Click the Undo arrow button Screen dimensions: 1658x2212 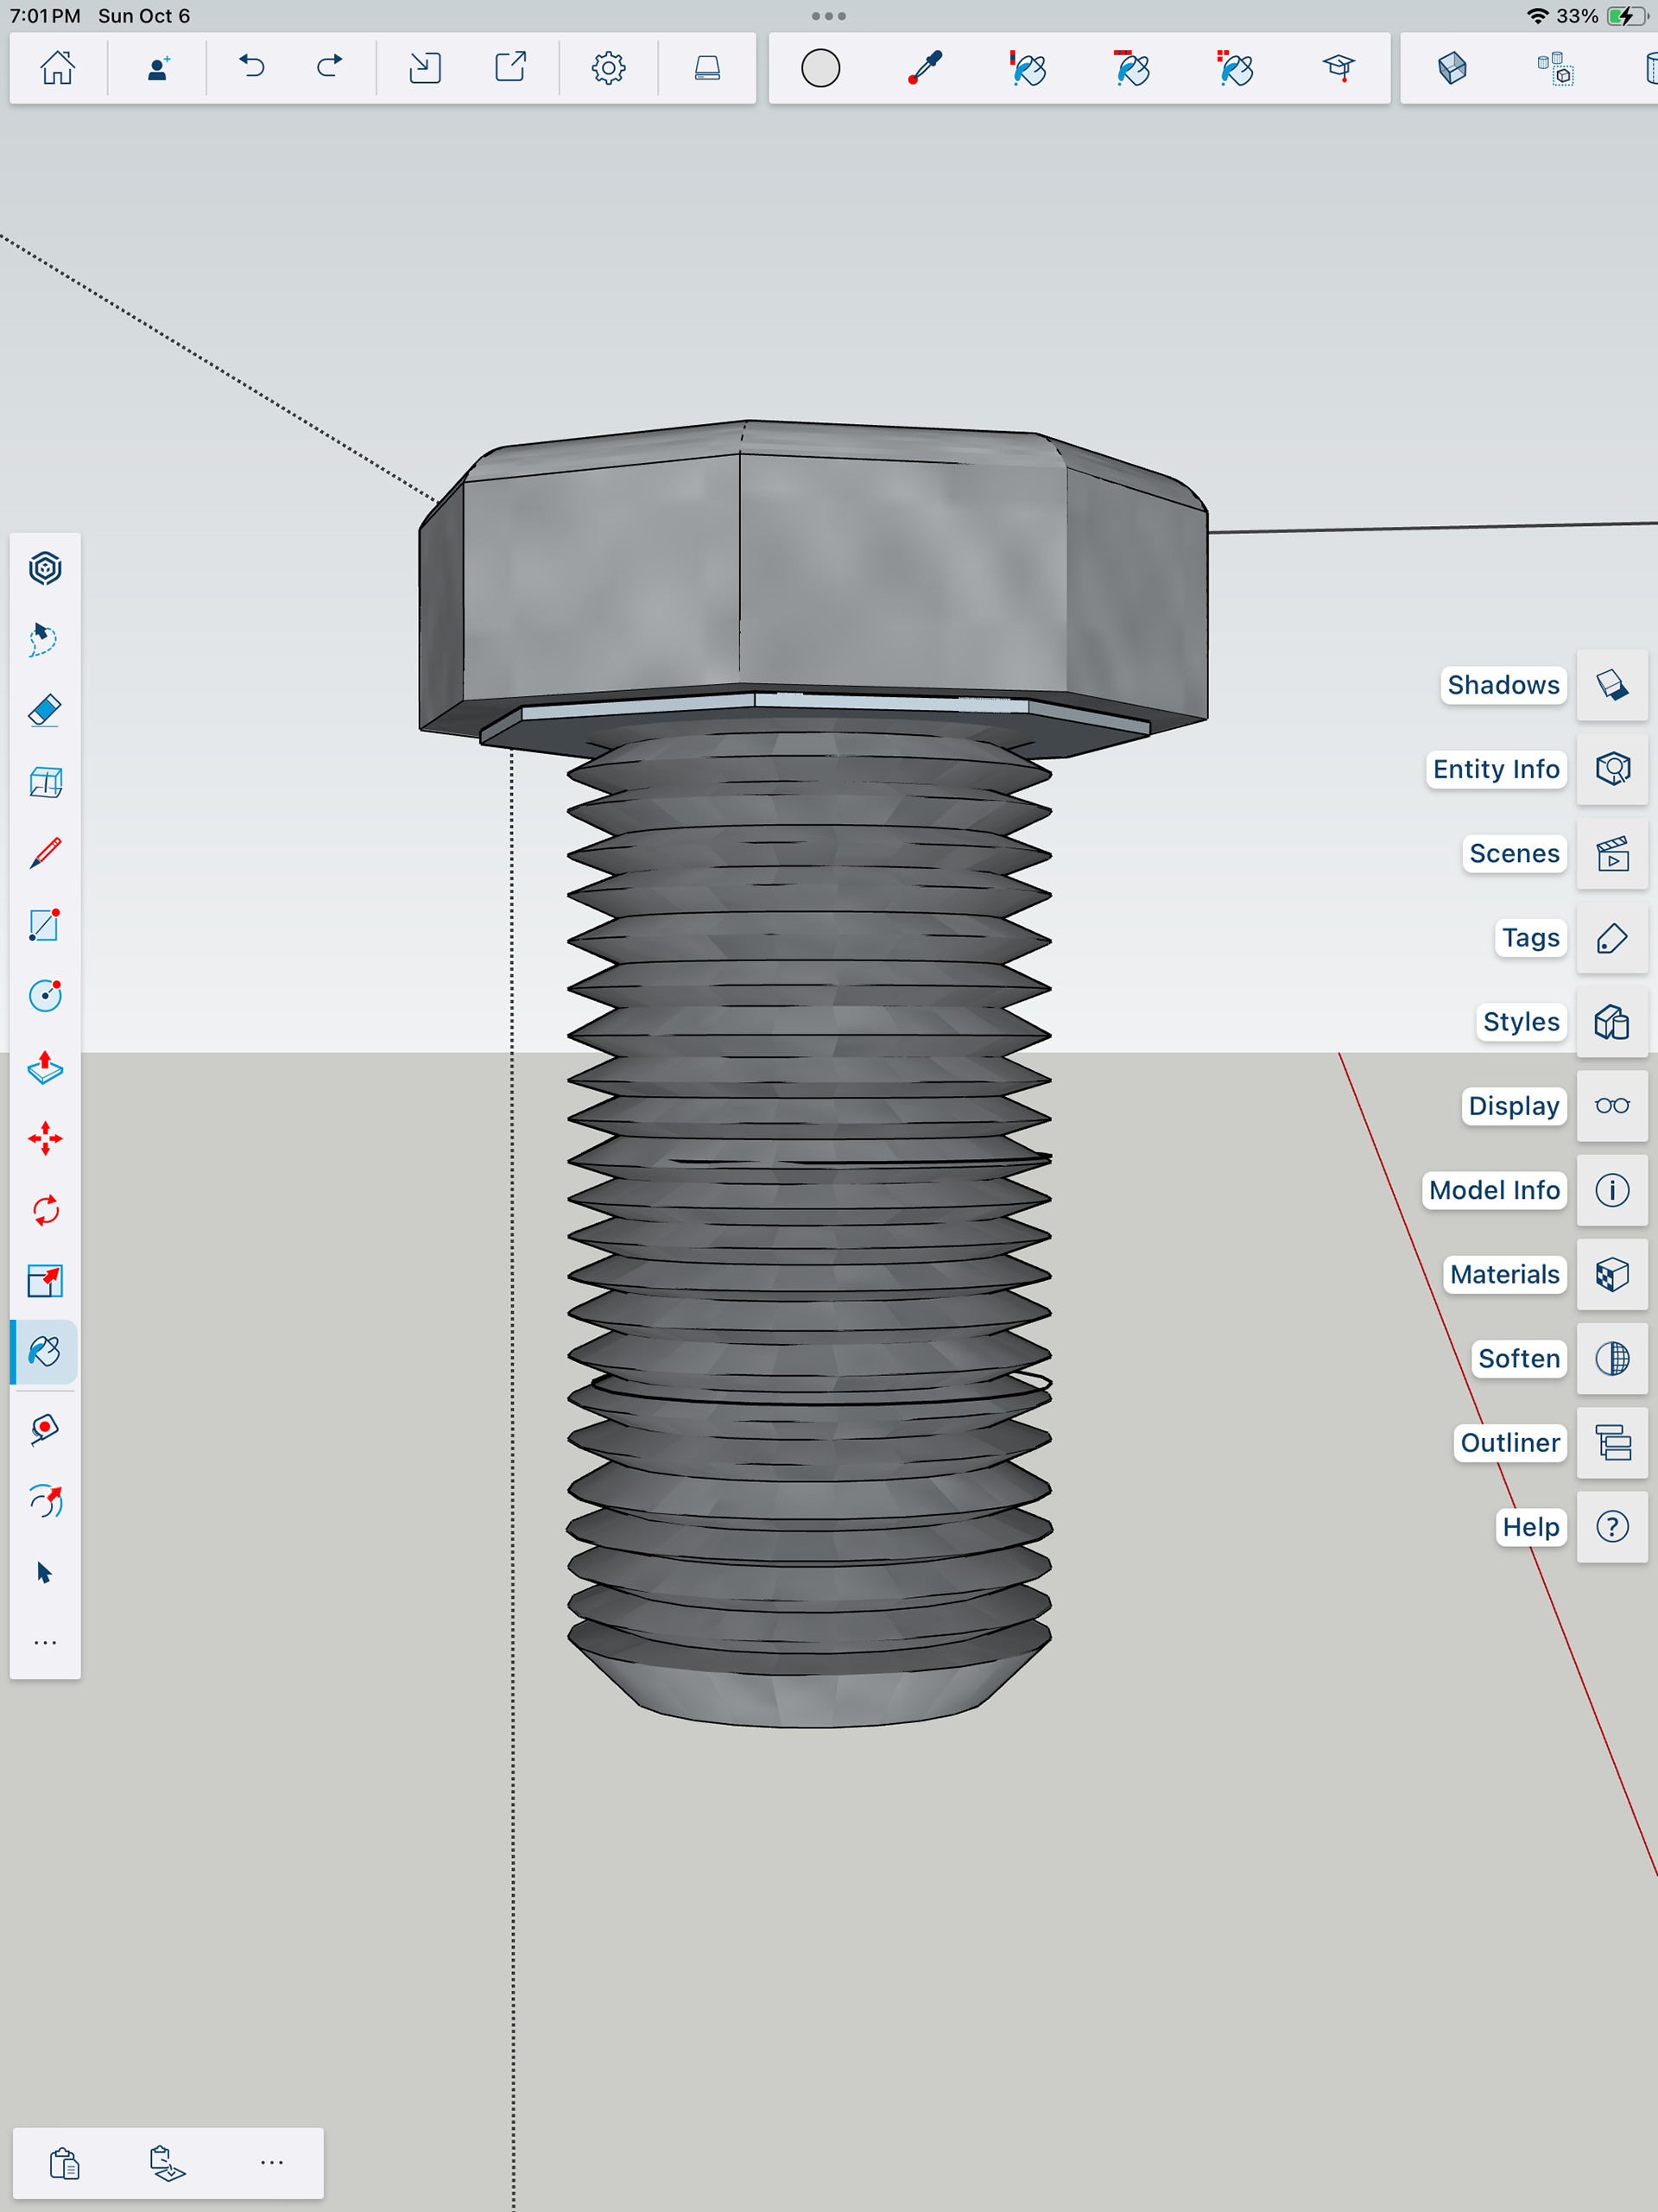[252, 68]
